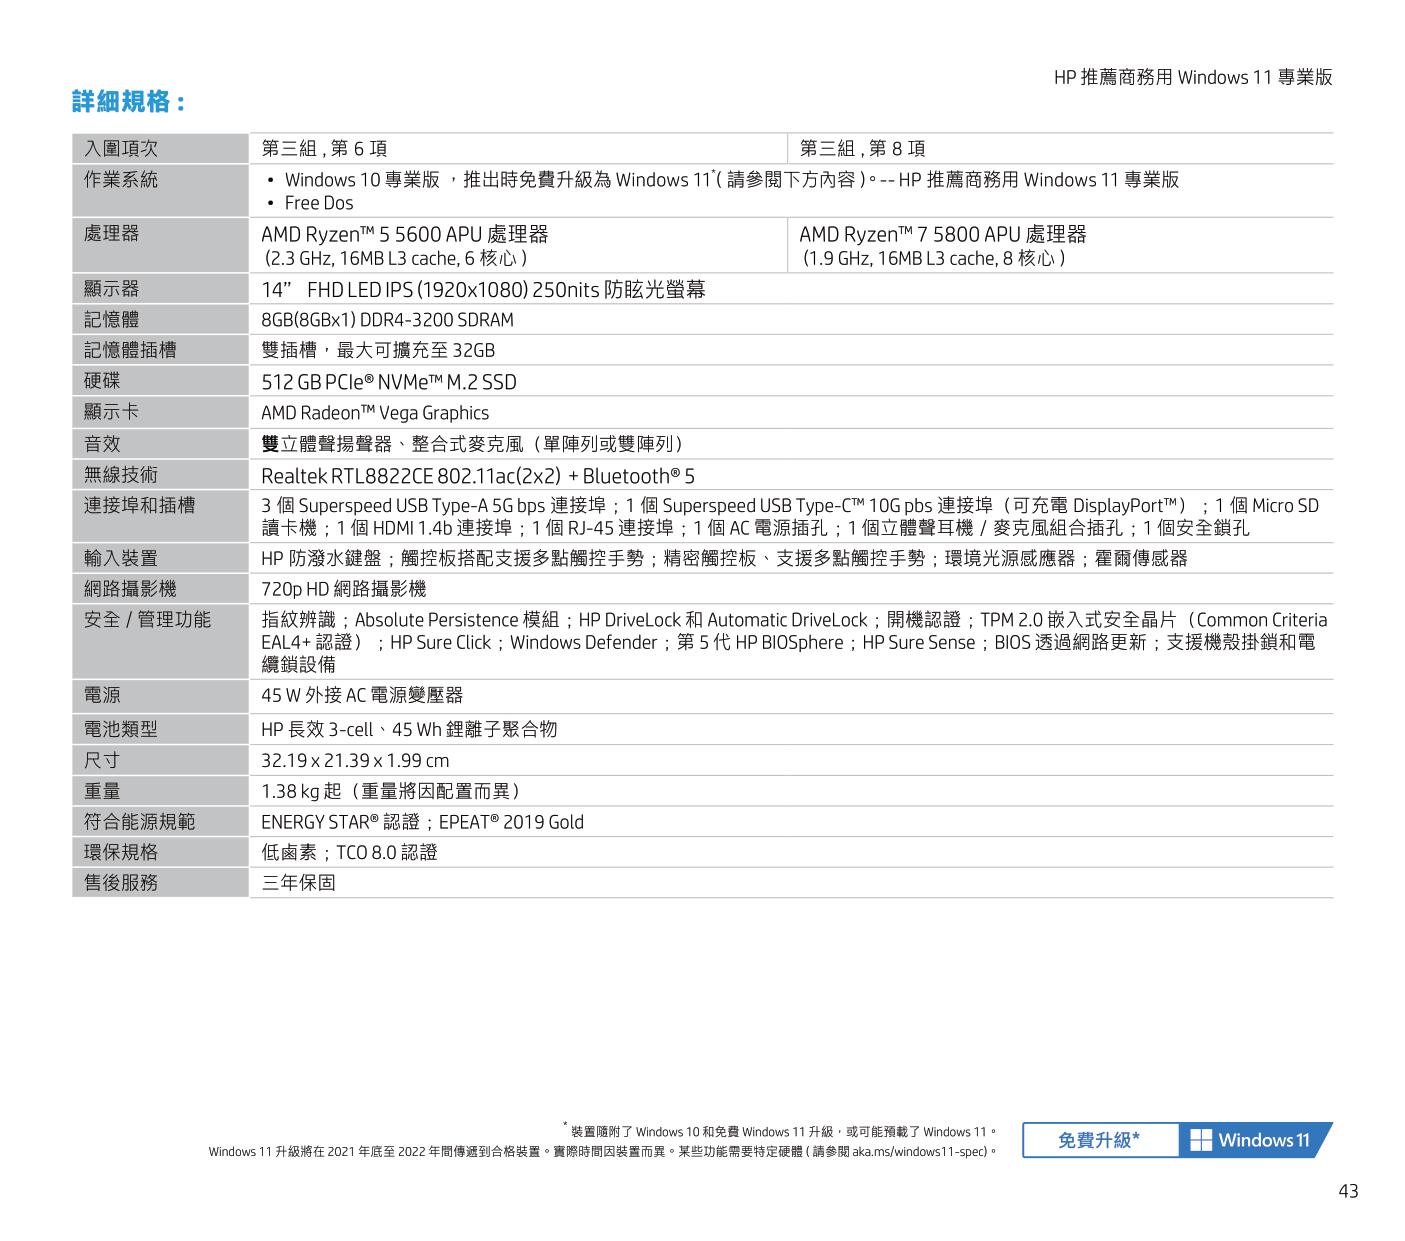1405x1241 pixels.
Task: Click the 讀卡機；1 個 HDMI 1.4b ports line
Action: click(755, 528)
